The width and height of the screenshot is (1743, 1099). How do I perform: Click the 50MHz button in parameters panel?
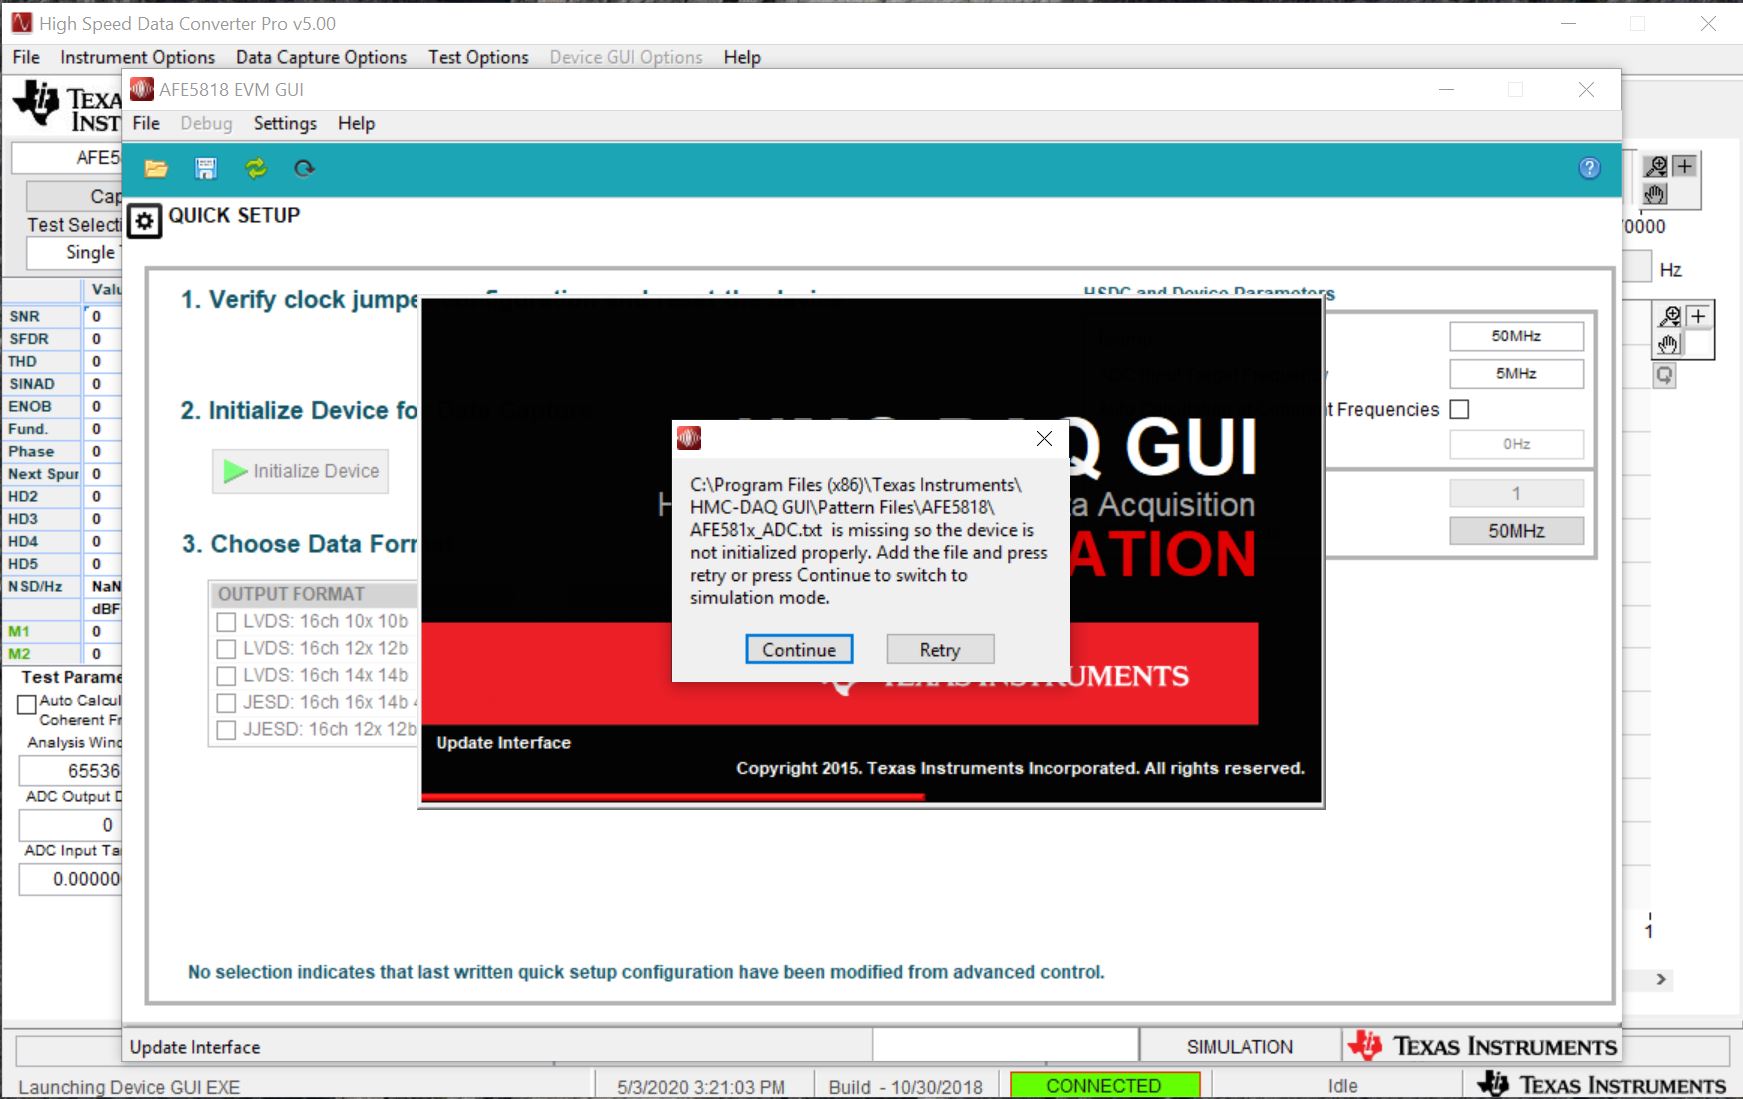(1516, 531)
